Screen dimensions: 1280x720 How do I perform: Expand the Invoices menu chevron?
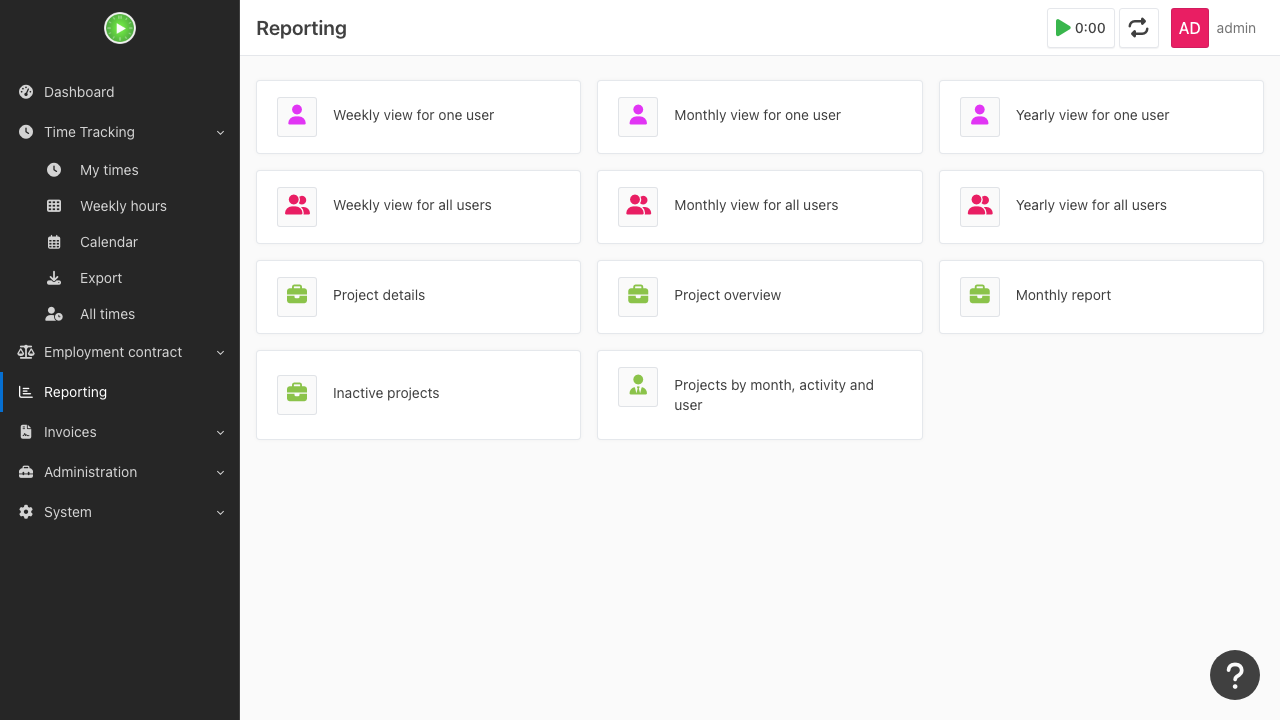221,432
